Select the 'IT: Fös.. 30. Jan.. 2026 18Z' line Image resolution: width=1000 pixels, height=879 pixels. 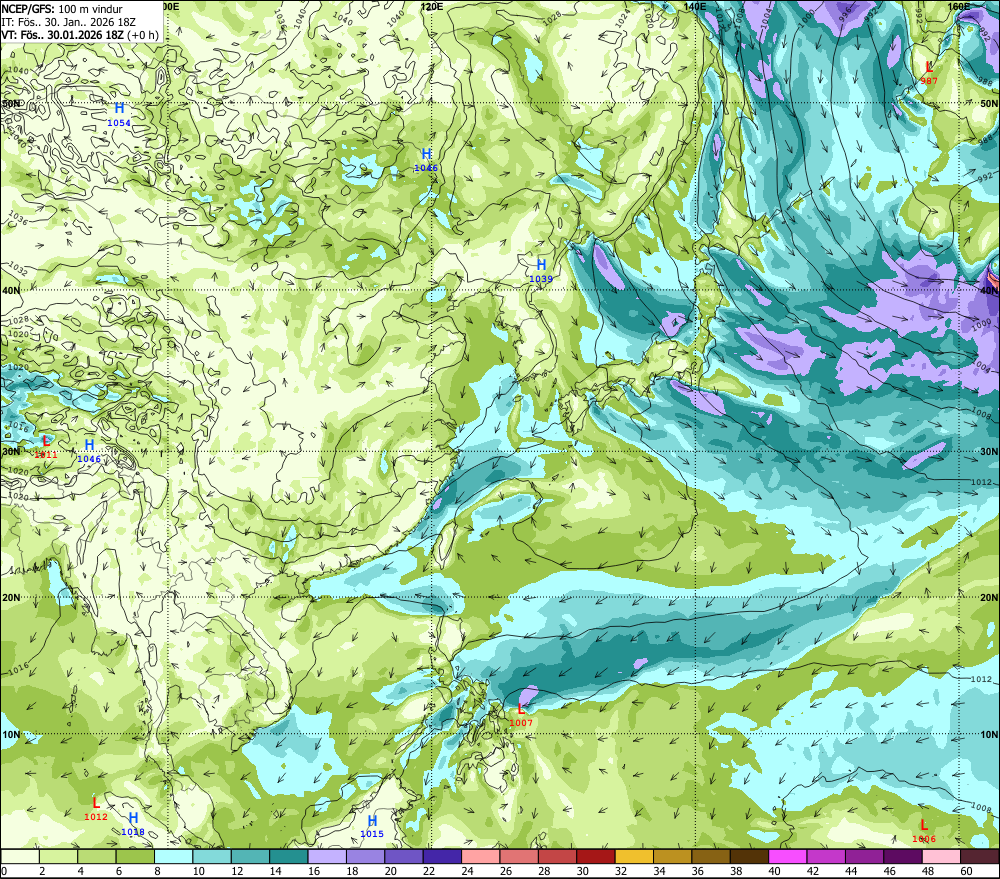68,22
